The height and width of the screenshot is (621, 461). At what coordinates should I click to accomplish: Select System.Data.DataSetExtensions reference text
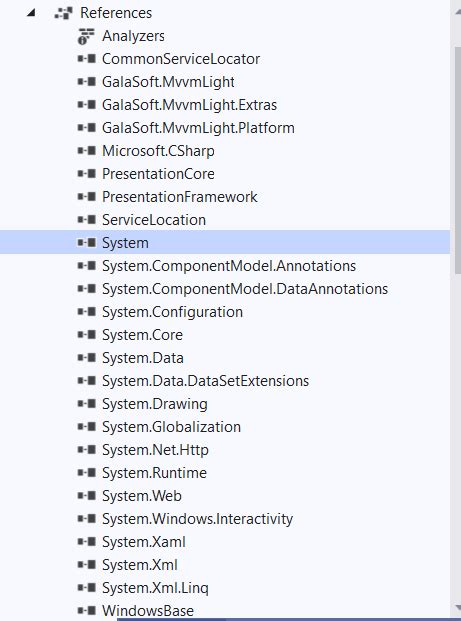tap(205, 381)
